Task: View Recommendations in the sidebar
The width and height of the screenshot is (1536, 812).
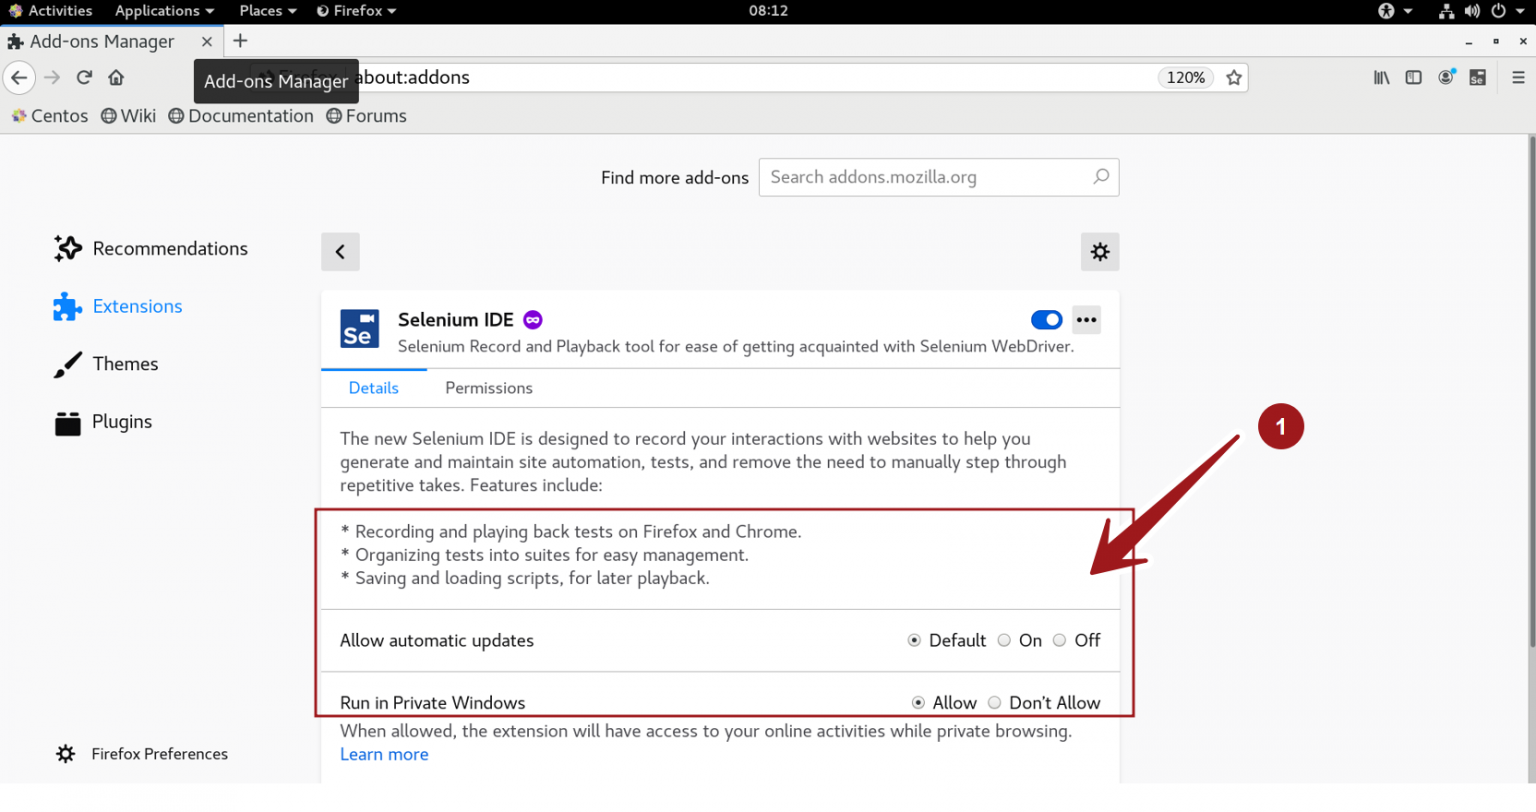Action: (x=170, y=248)
